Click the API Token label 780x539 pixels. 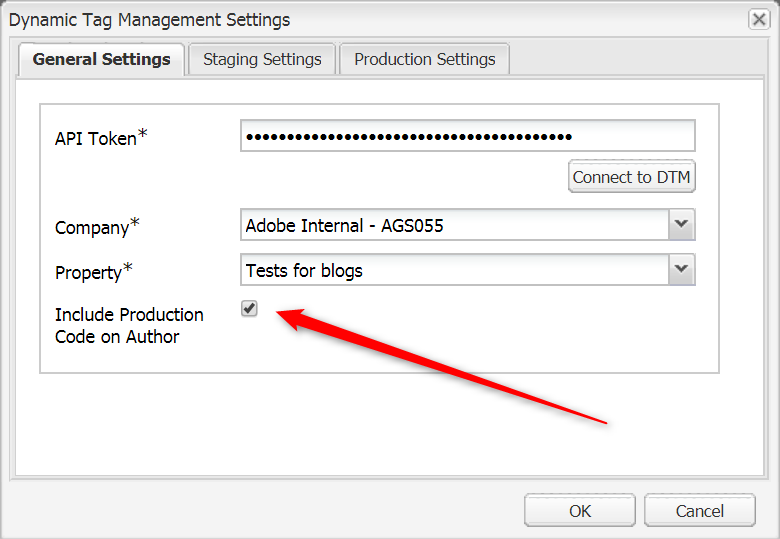tap(95, 139)
